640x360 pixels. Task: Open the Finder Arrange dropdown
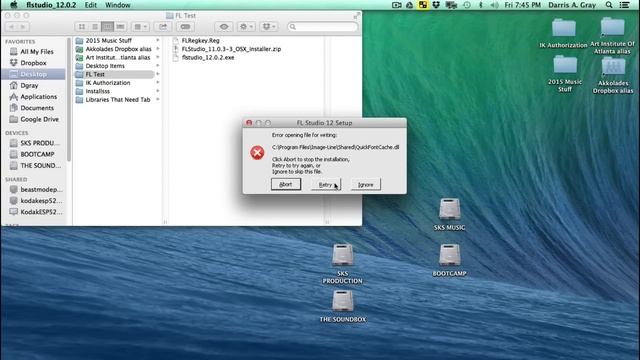pyautogui.click(x=140, y=27)
